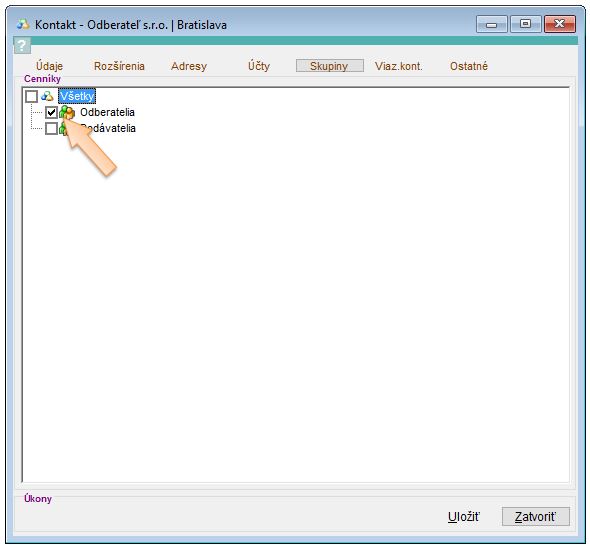590x549 pixels.
Task: Click the help question mark icon
Action: click(x=22, y=46)
